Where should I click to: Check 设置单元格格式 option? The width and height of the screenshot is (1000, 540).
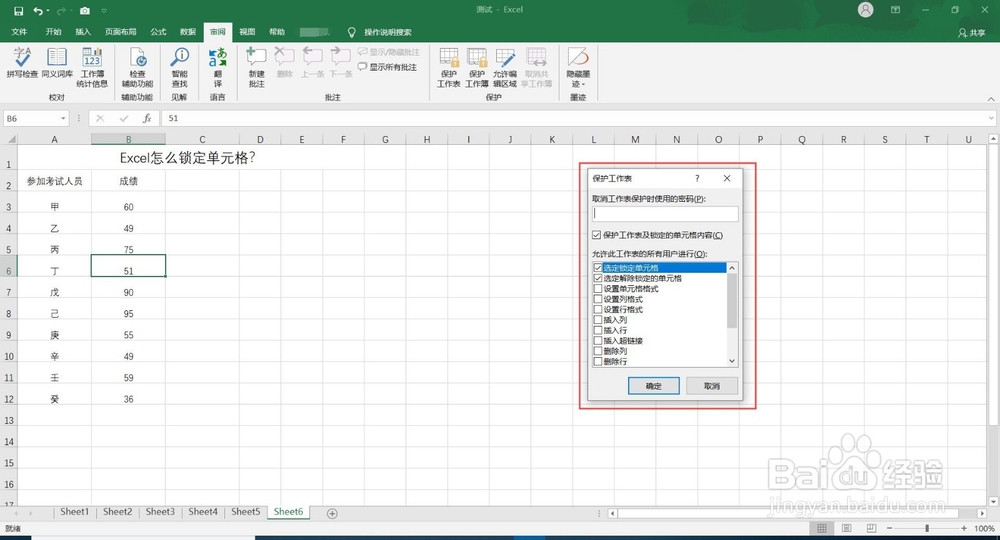point(598,289)
